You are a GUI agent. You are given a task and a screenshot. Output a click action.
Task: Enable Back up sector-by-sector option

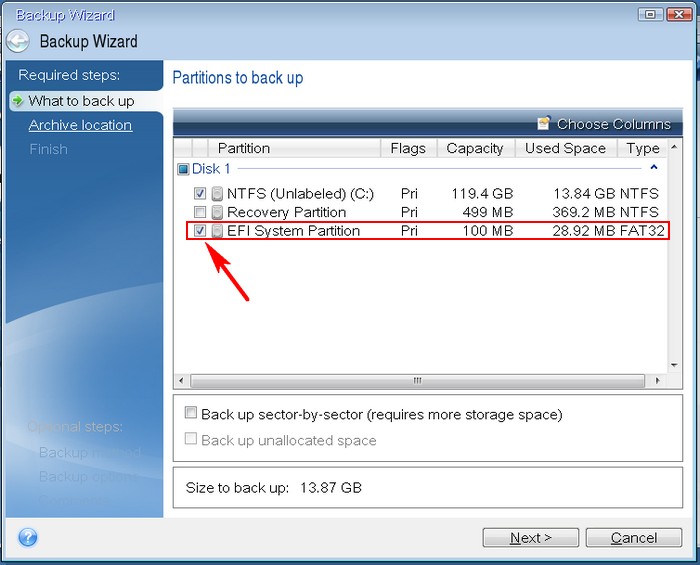pos(191,414)
